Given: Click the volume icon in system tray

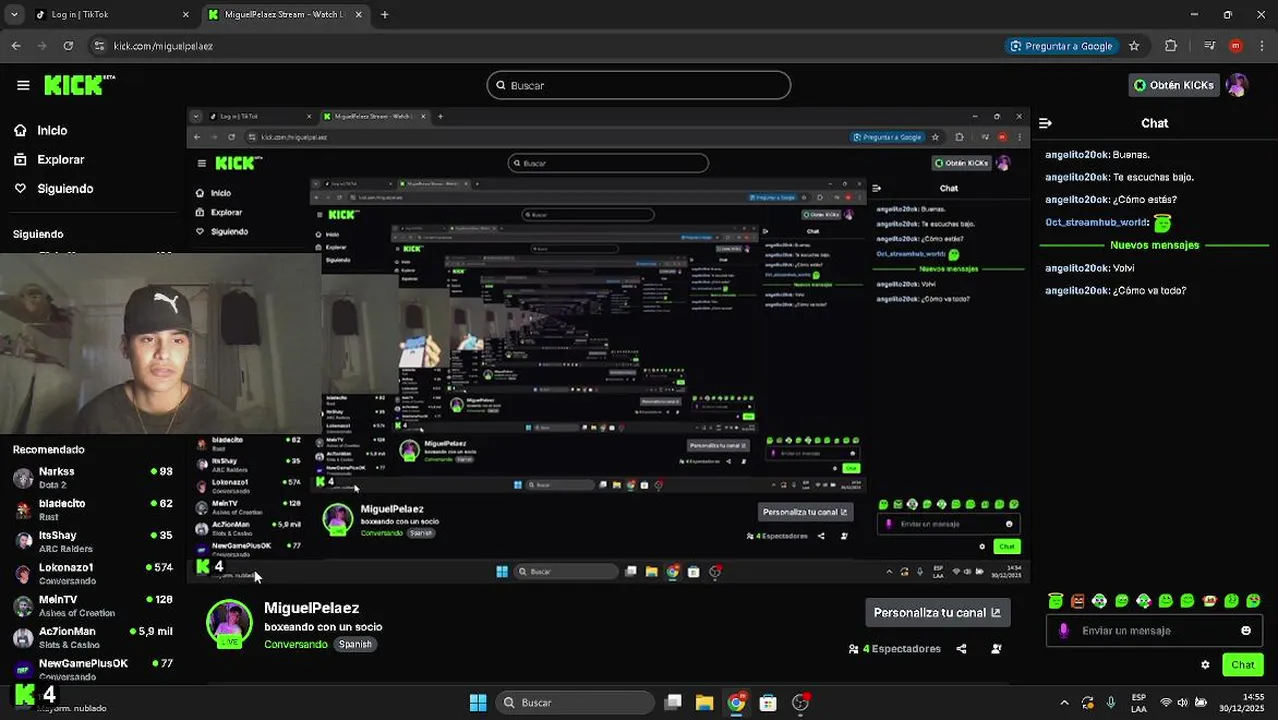Looking at the screenshot, I should [1183, 702].
